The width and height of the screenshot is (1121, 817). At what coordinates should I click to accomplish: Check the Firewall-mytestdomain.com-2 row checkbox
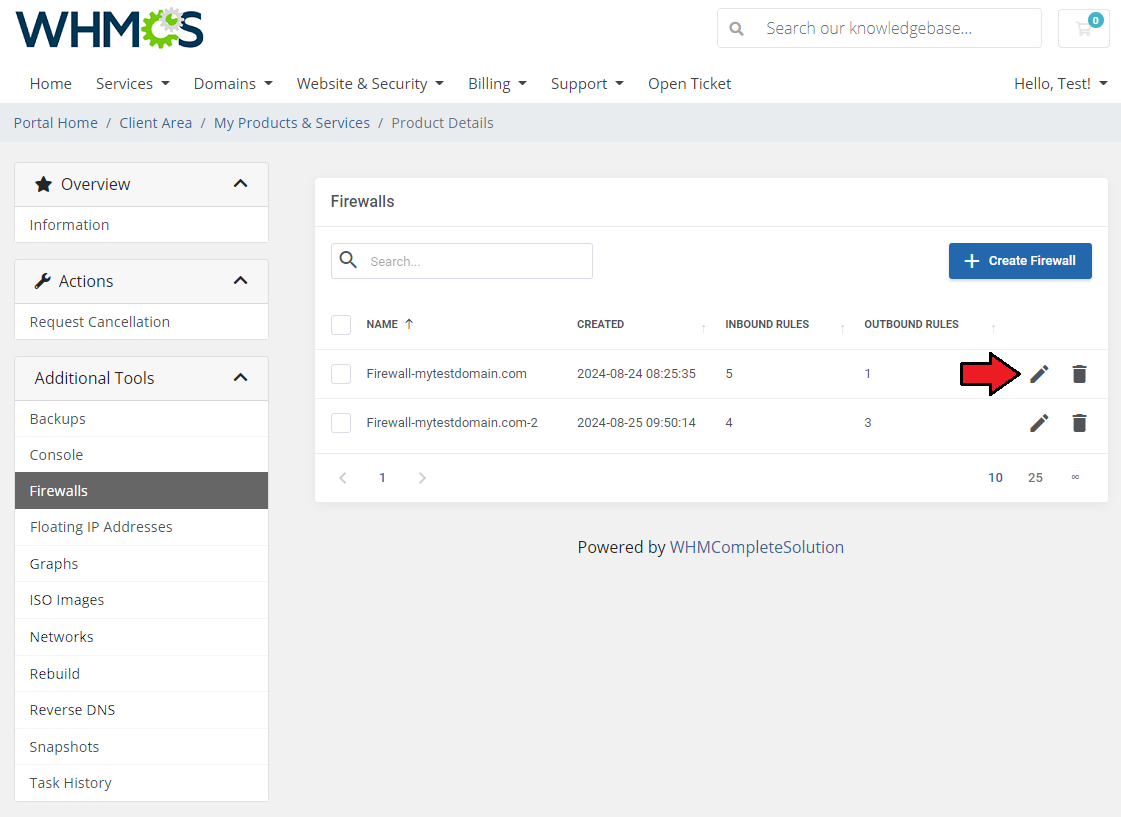(341, 423)
